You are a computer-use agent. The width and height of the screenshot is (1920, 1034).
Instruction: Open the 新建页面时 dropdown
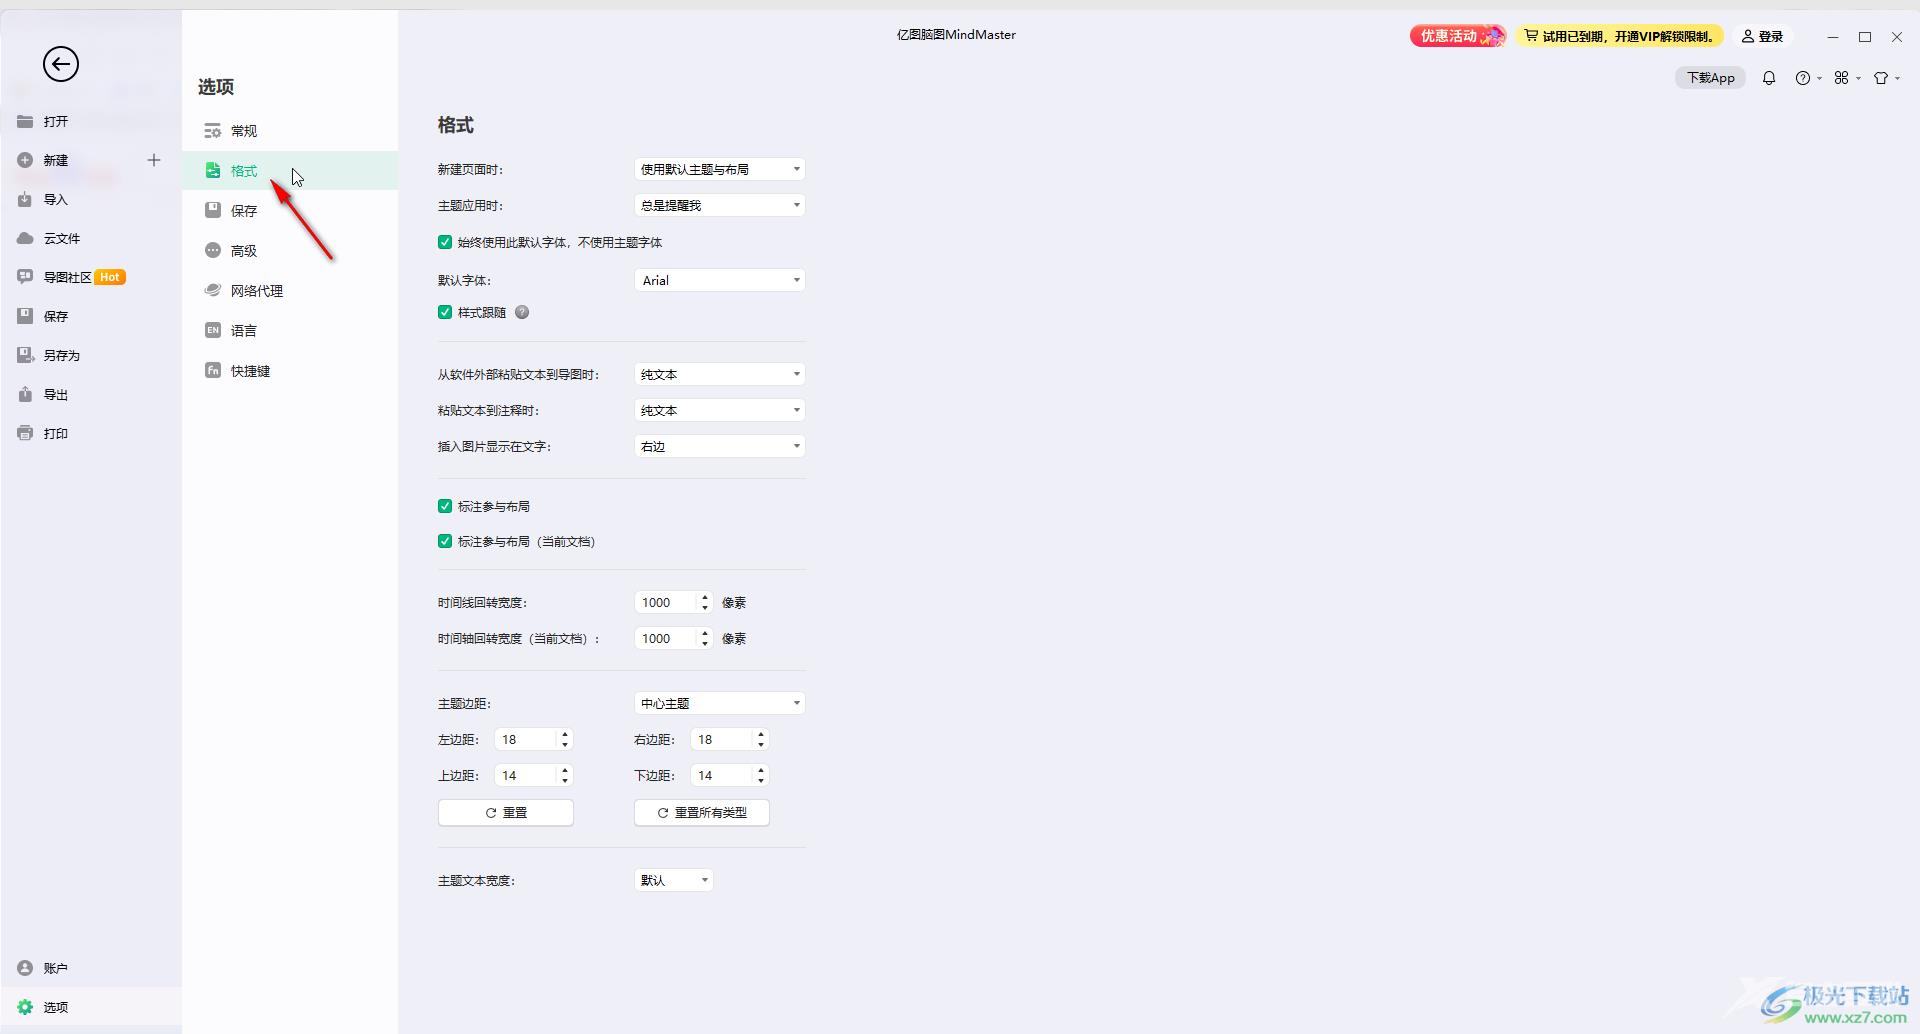(720, 169)
